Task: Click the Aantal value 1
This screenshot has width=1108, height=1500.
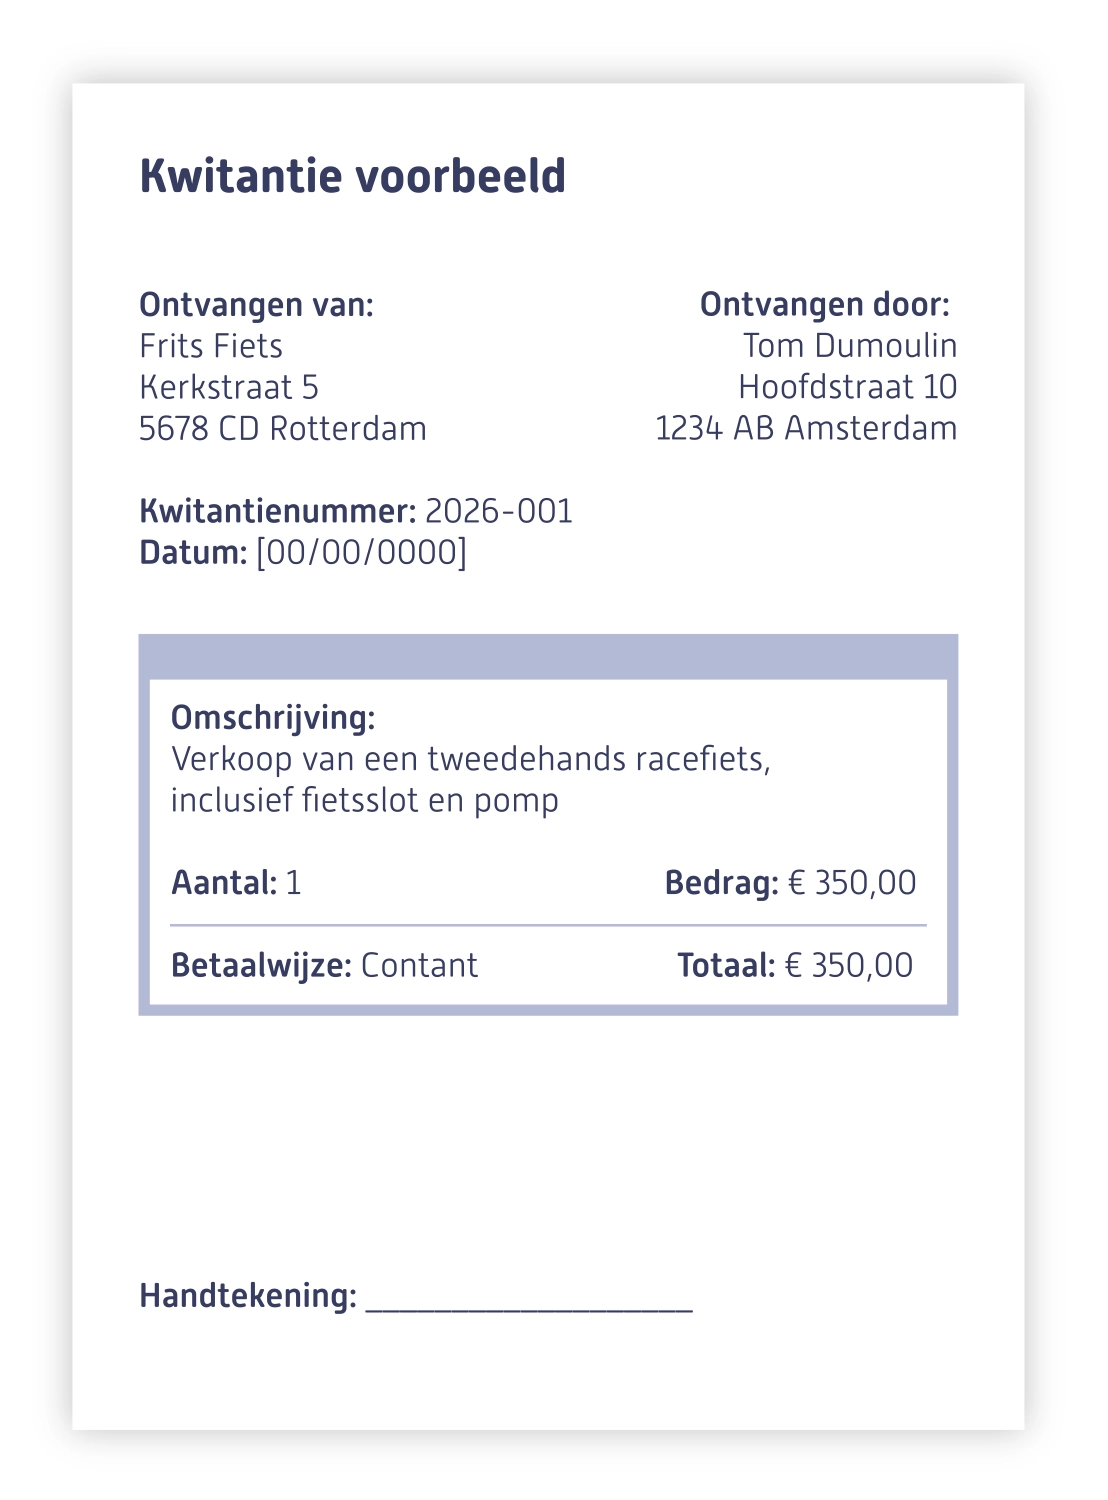Action: coord(293,883)
